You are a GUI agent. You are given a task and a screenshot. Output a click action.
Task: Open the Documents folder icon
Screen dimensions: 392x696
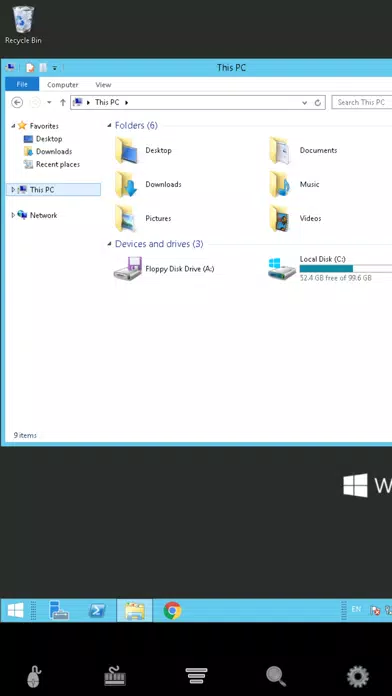point(281,150)
